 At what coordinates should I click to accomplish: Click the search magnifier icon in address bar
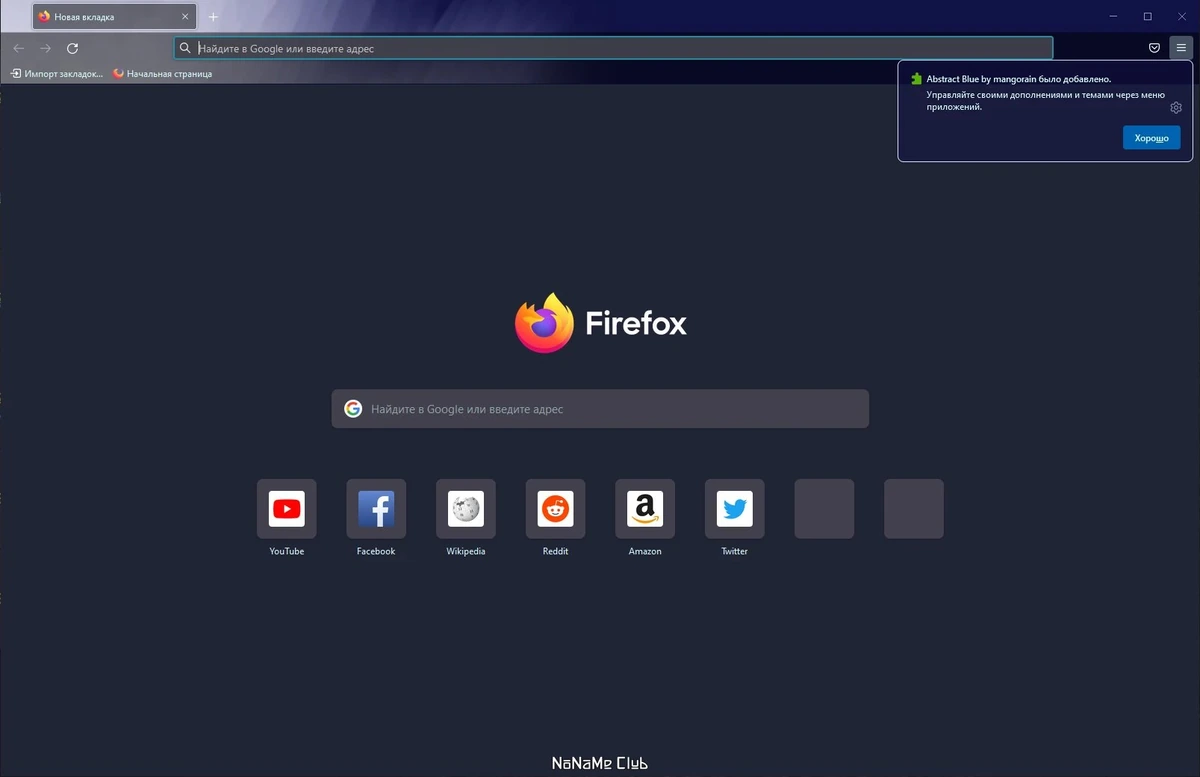pyautogui.click(x=185, y=48)
